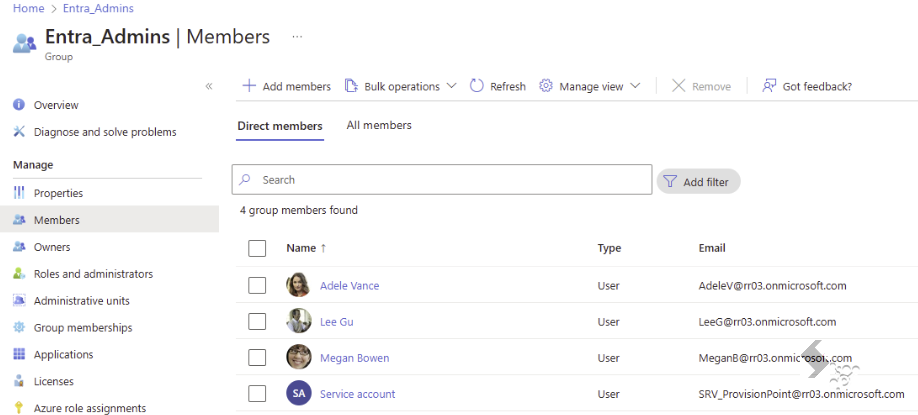This screenshot has height=415, width=918.
Task: Open Applications in sidebar
Action: 63,355
